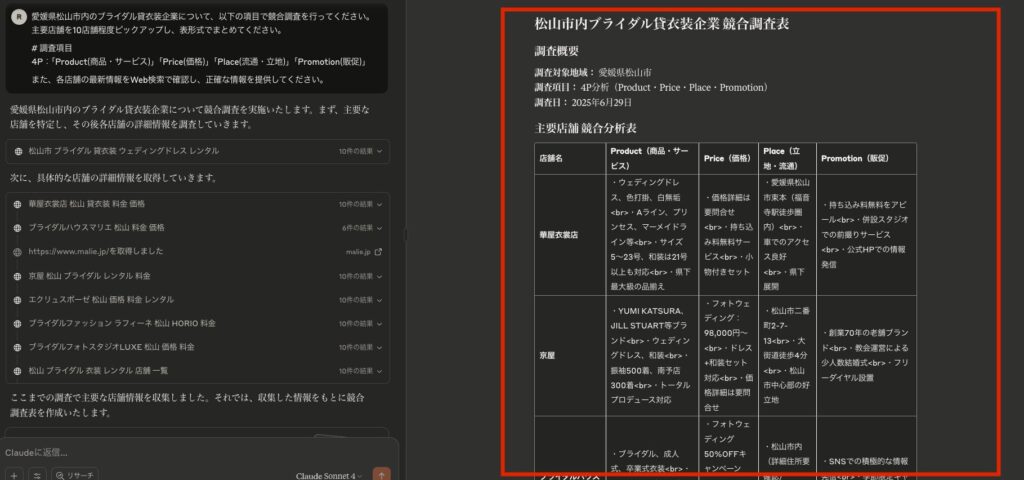The width and height of the screenshot is (1024, 480).
Task: Click the plus attachment icon in reply box
Action: click(x=14, y=475)
